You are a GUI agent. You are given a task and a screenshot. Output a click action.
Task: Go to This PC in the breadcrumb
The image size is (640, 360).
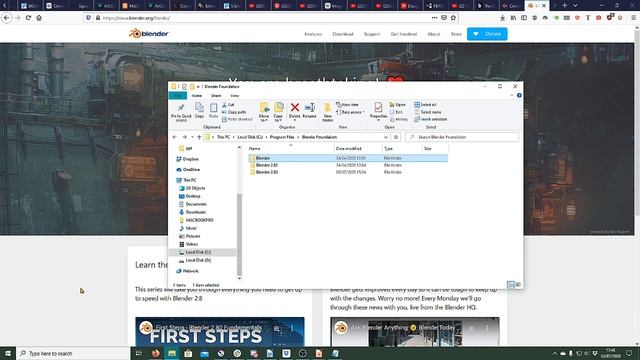click(x=223, y=137)
